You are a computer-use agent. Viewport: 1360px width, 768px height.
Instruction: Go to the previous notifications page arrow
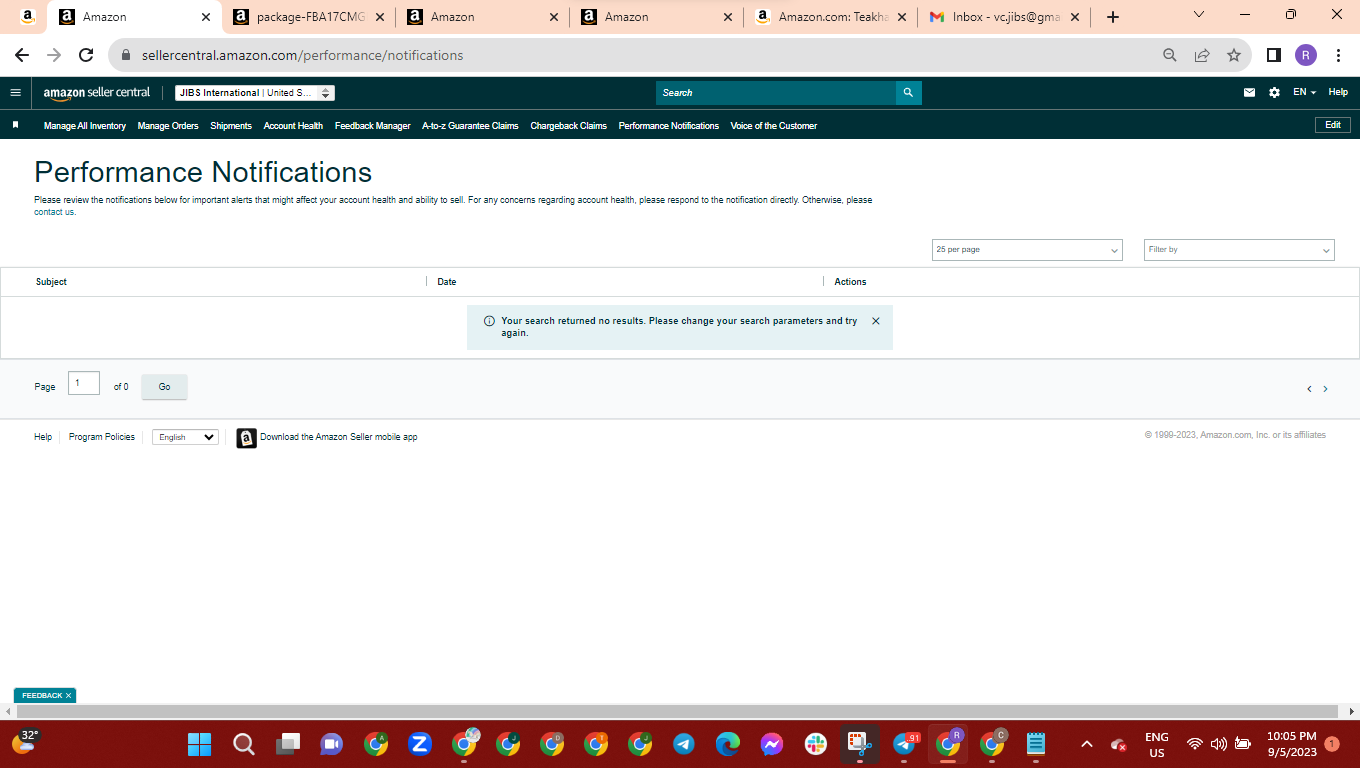pyautogui.click(x=1309, y=389)
